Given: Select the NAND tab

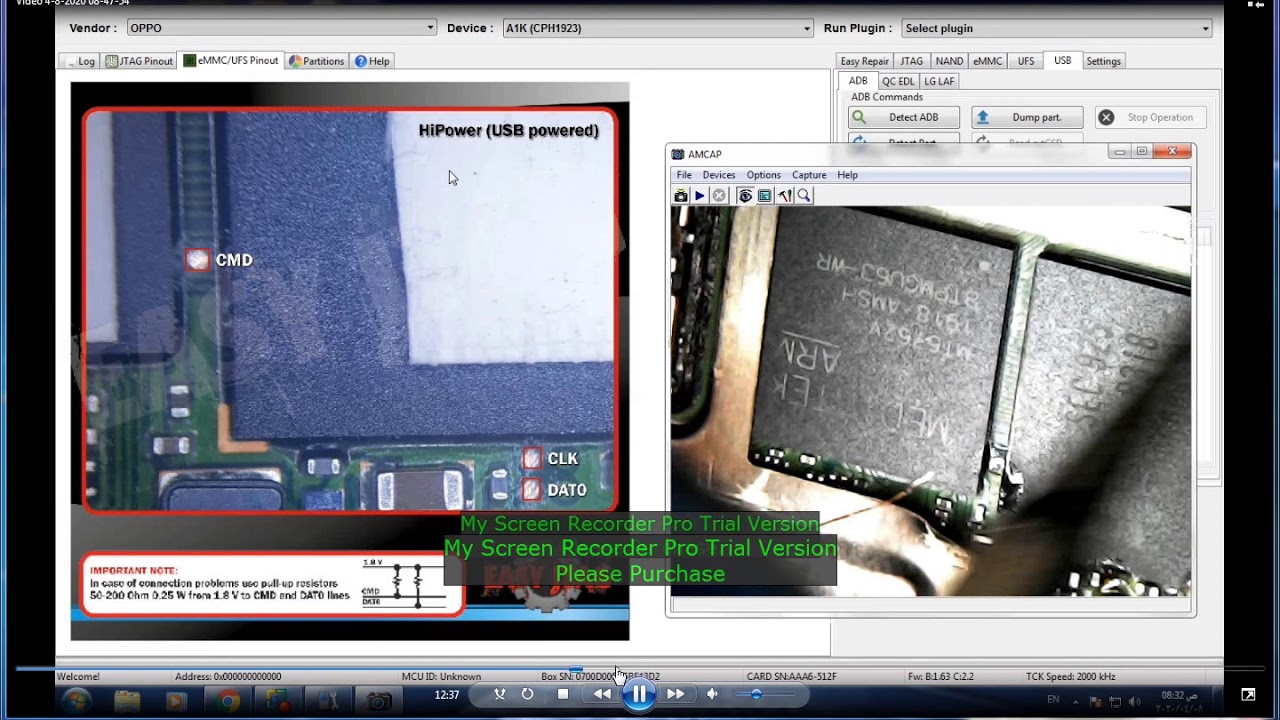Looking at the screenshot, I should [x=949, y=61].
